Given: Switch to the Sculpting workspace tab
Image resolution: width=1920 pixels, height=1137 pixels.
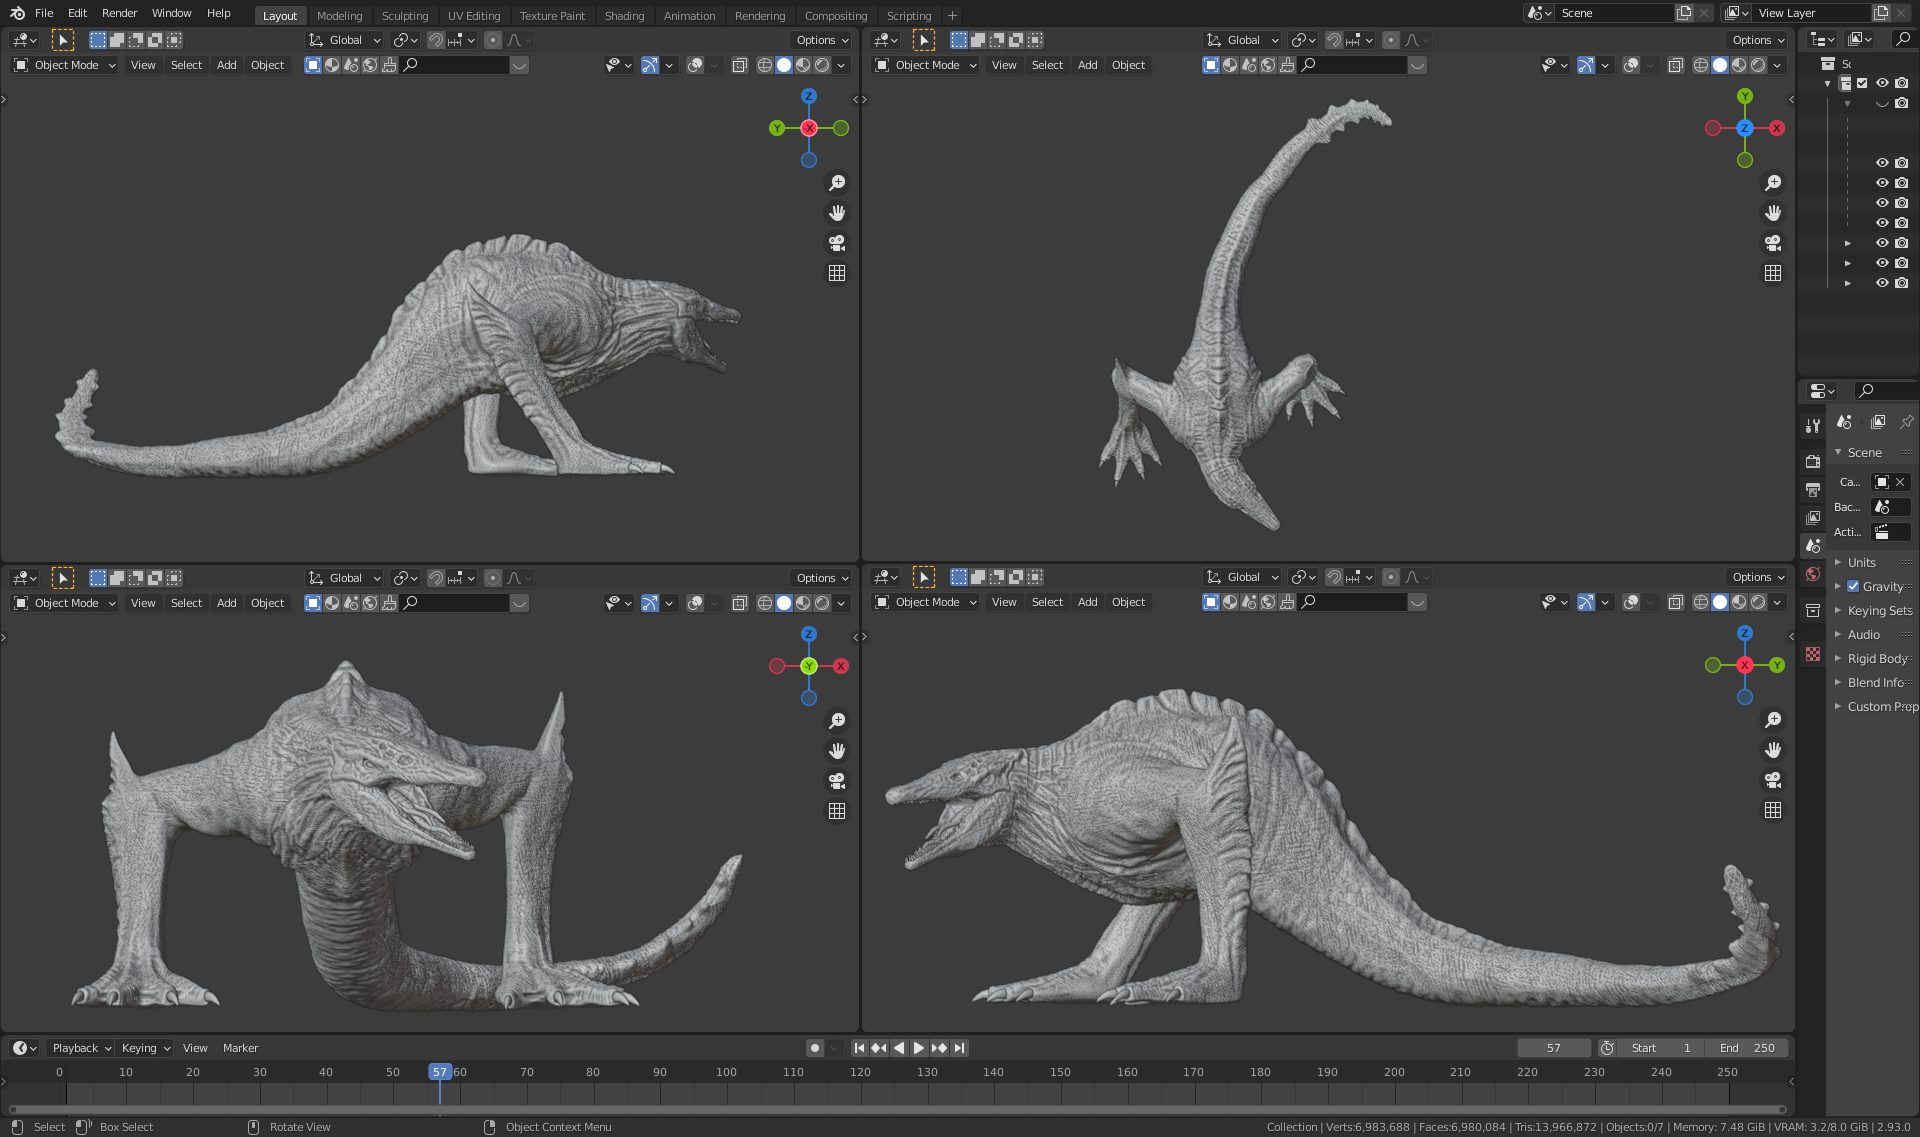Looking at the screenshot, I should pyautogui.click(x=404, y=15).
